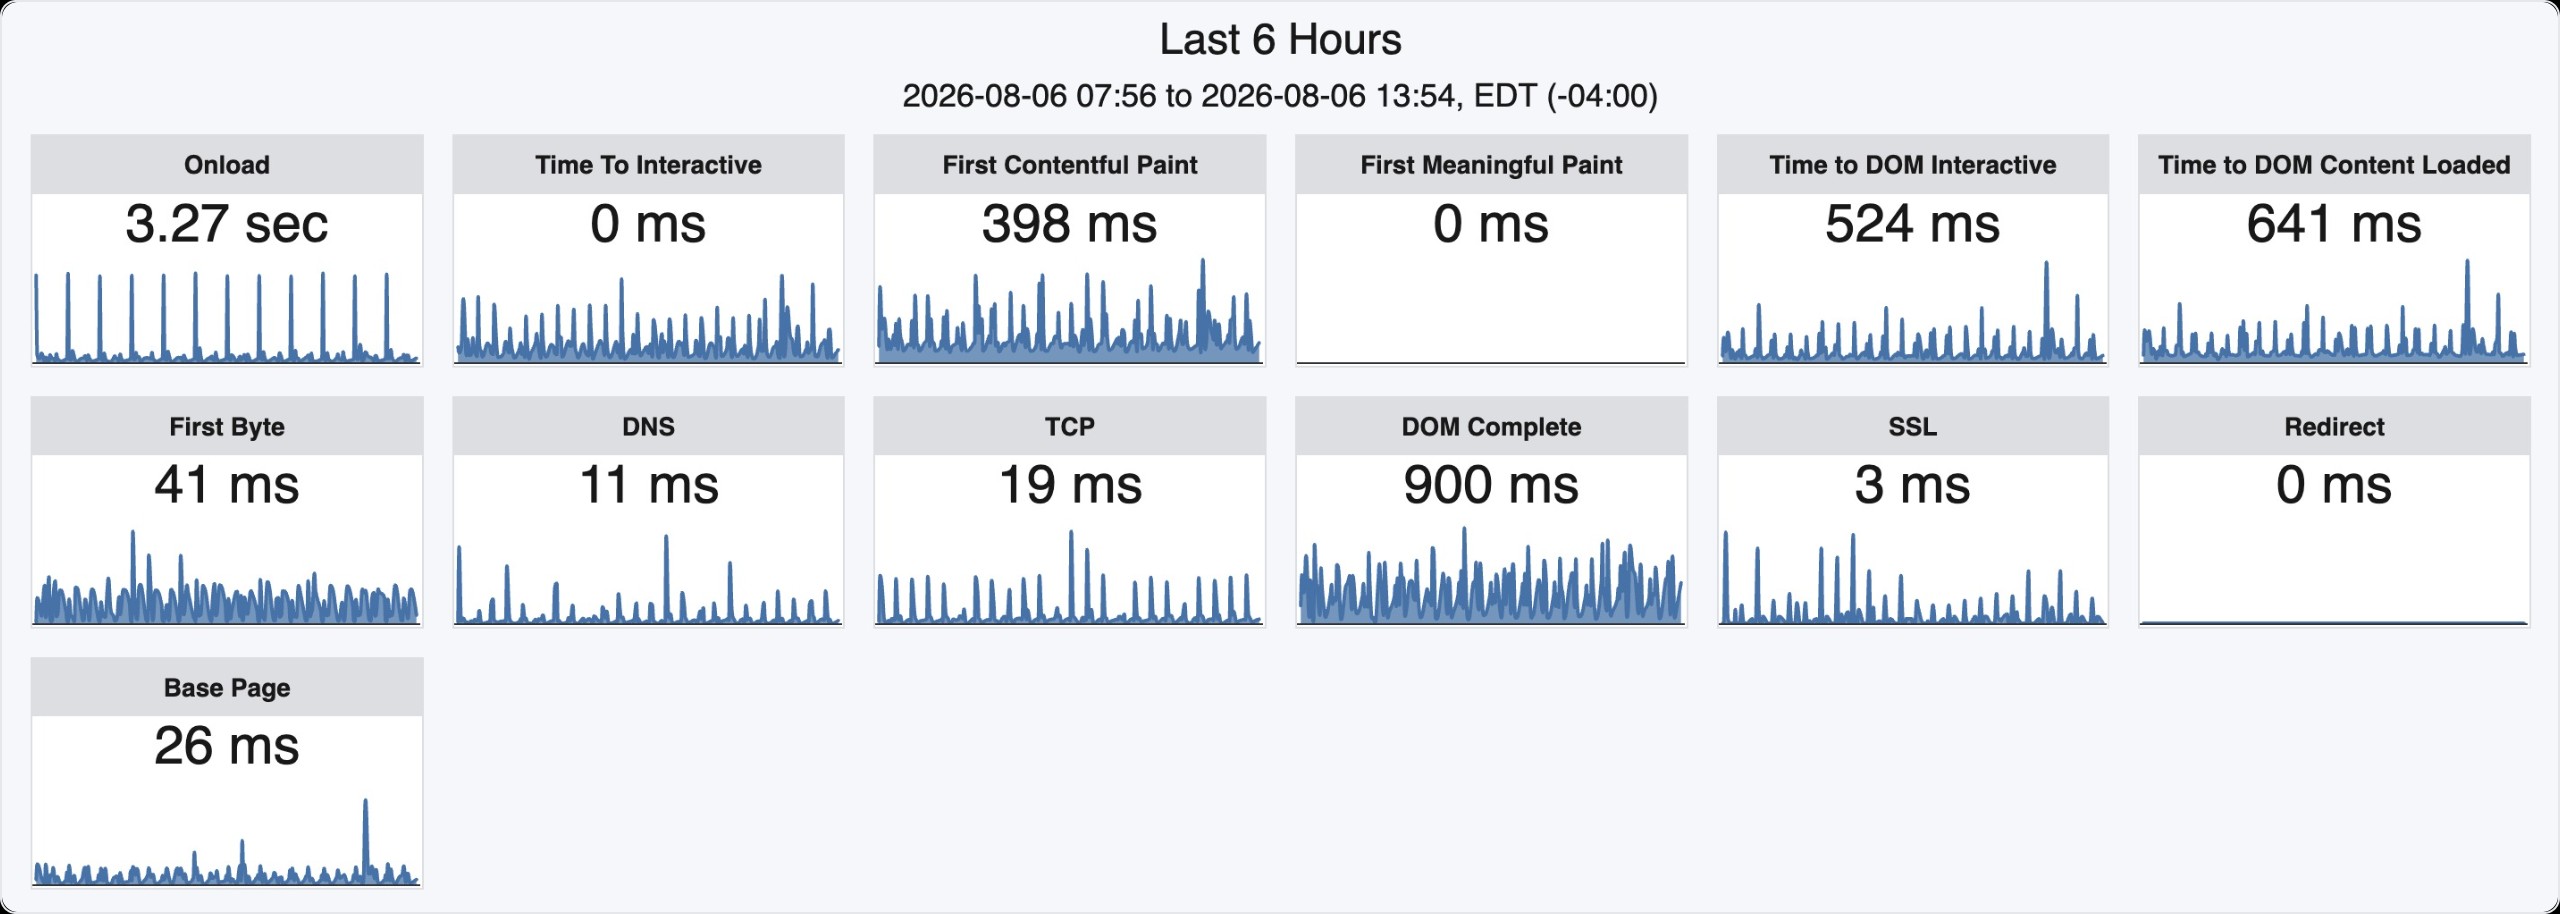Open the Onload metric card

coord(227,250)
